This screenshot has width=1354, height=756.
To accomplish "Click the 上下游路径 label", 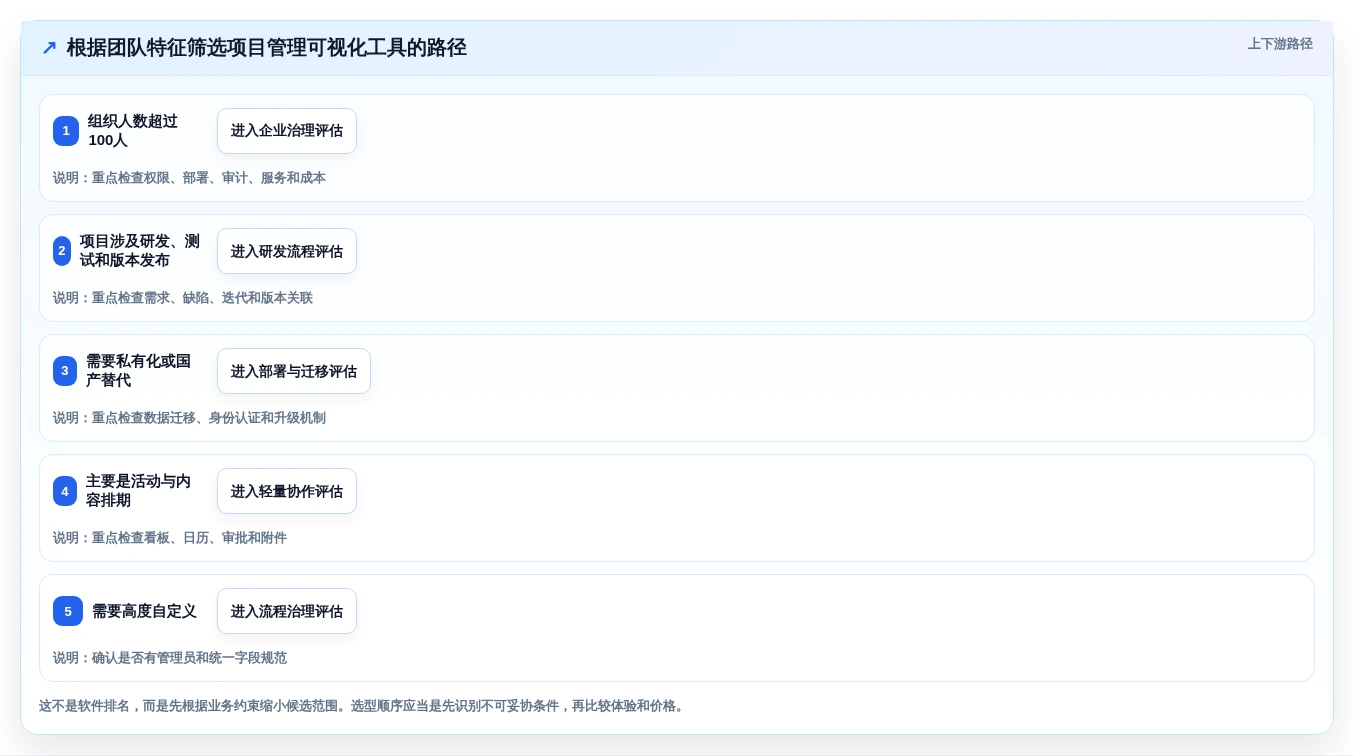I will [x=1280, y=44].
